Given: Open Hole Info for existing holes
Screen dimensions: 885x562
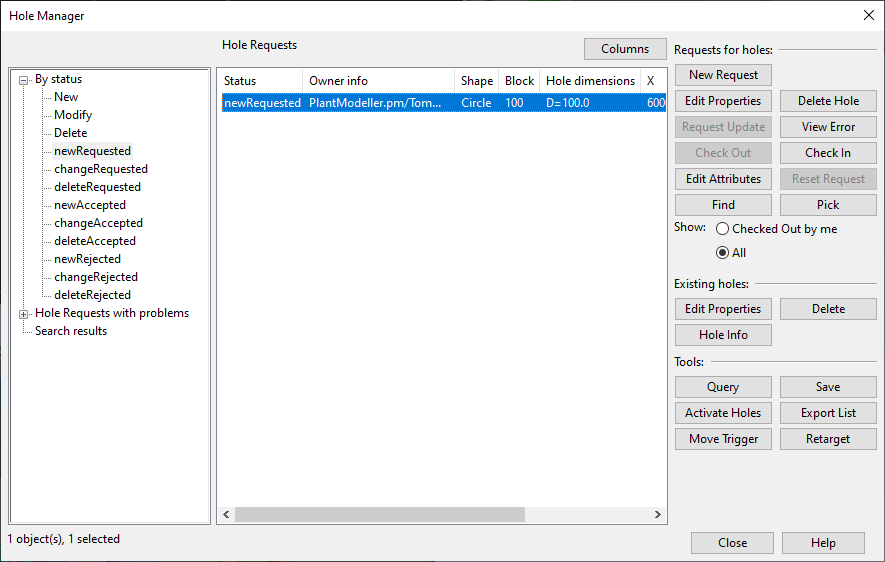Looking at the screenshot, I should pyautogui.click(x=723, y=335).
